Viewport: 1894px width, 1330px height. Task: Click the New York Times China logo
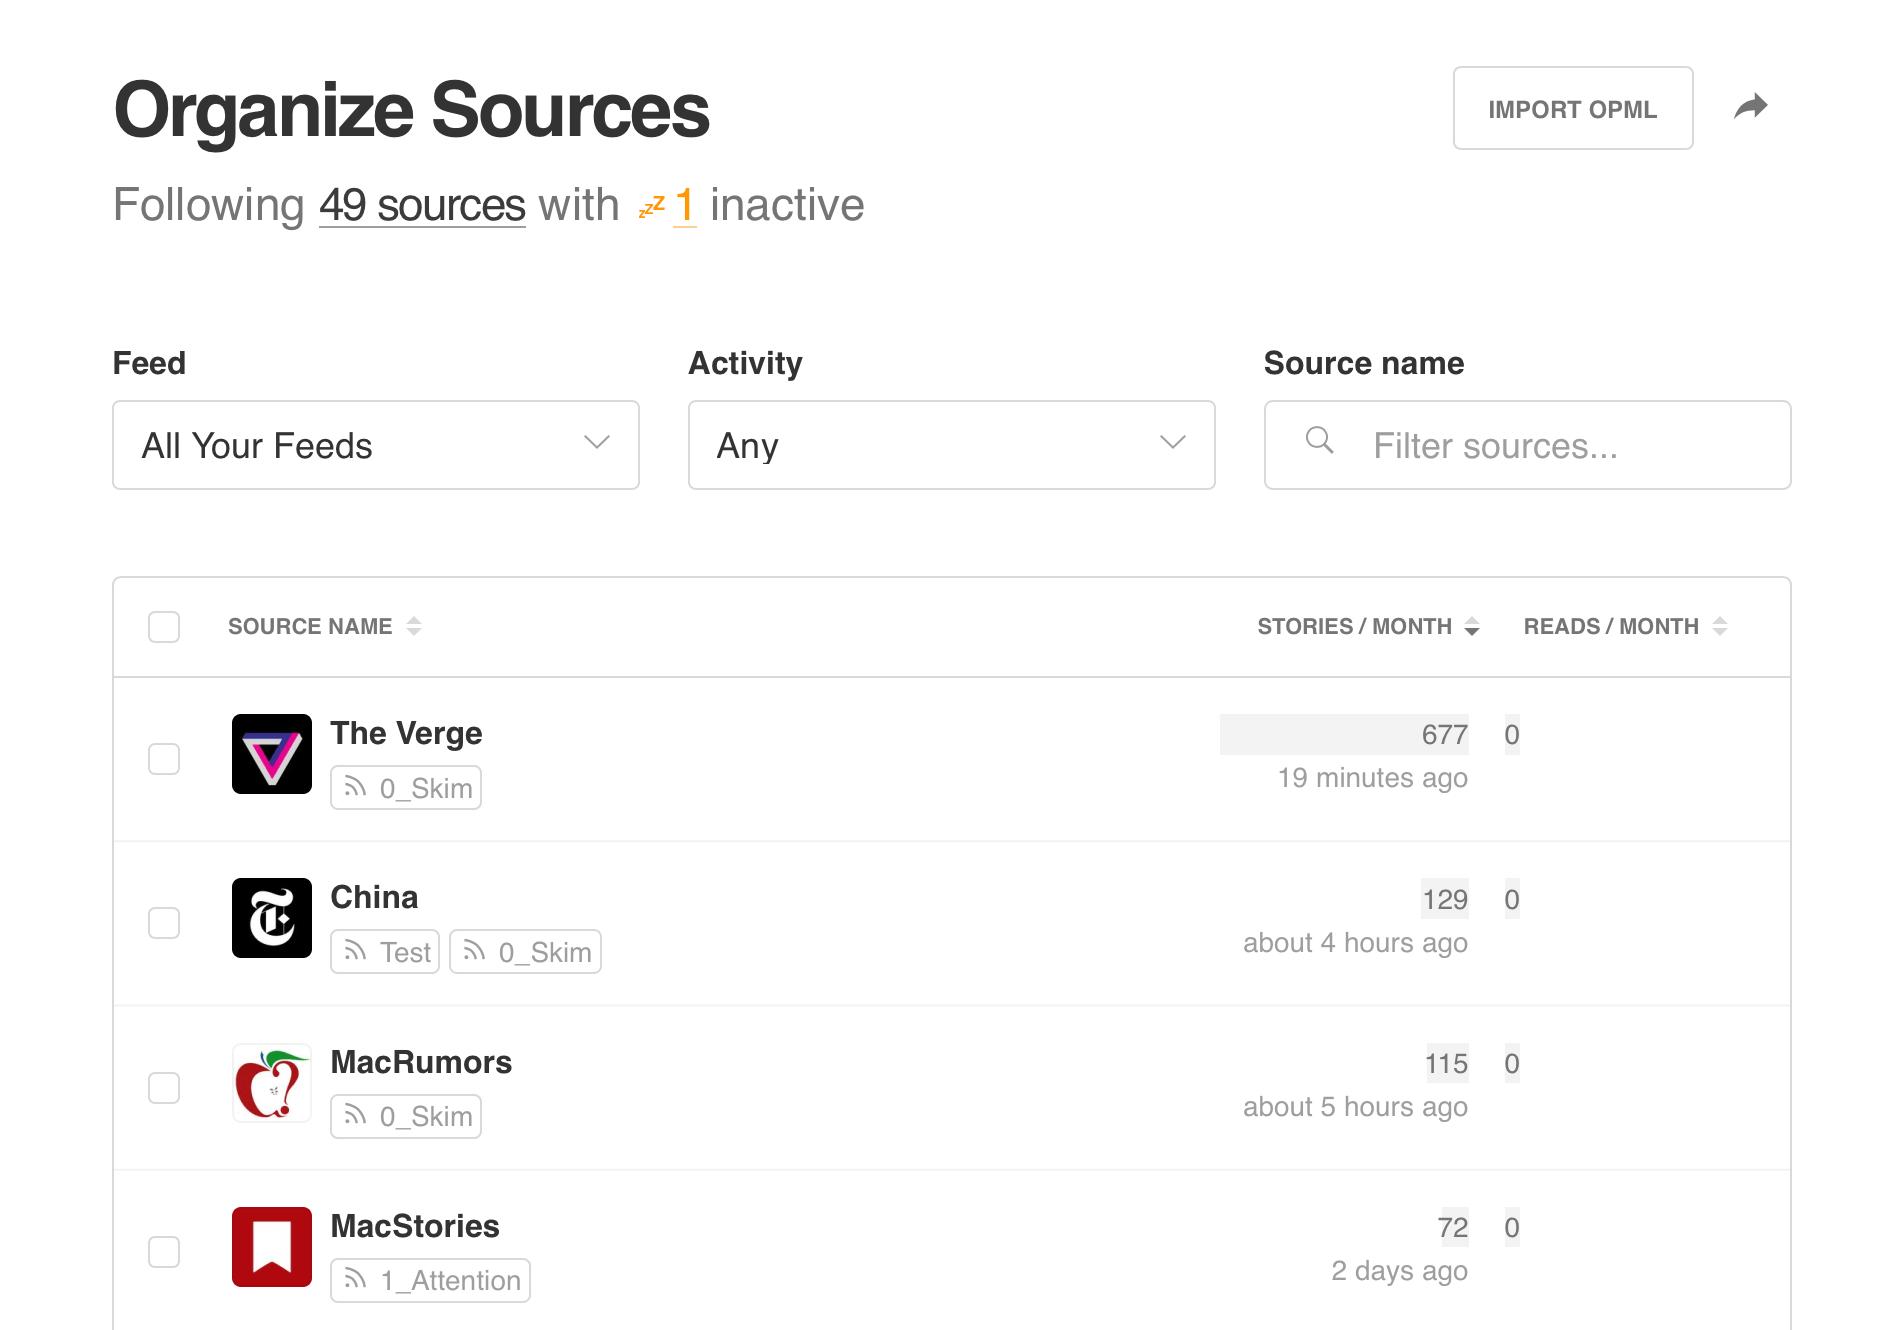pos(272,918)
